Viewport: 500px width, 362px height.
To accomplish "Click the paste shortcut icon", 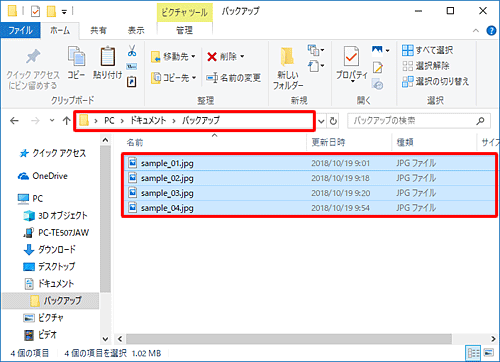I will click(x=132, y=81).
